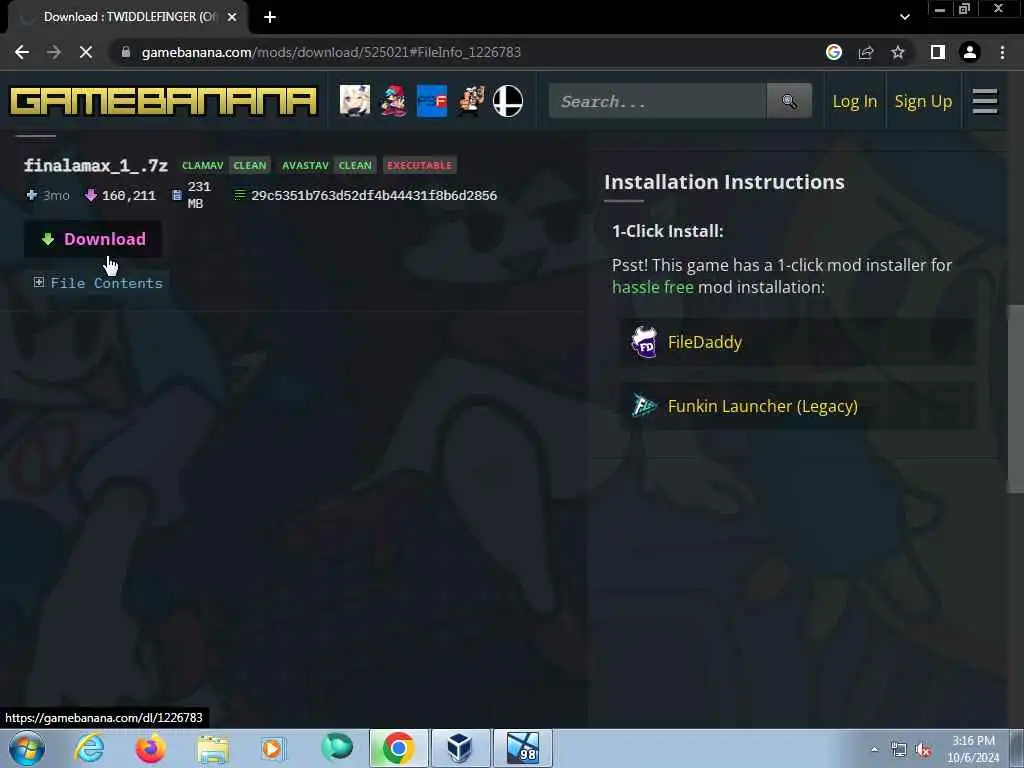Open the Friday Night Funkin' game icon
The width and height of the screenshot is (1024, 768).
point(394,101)
